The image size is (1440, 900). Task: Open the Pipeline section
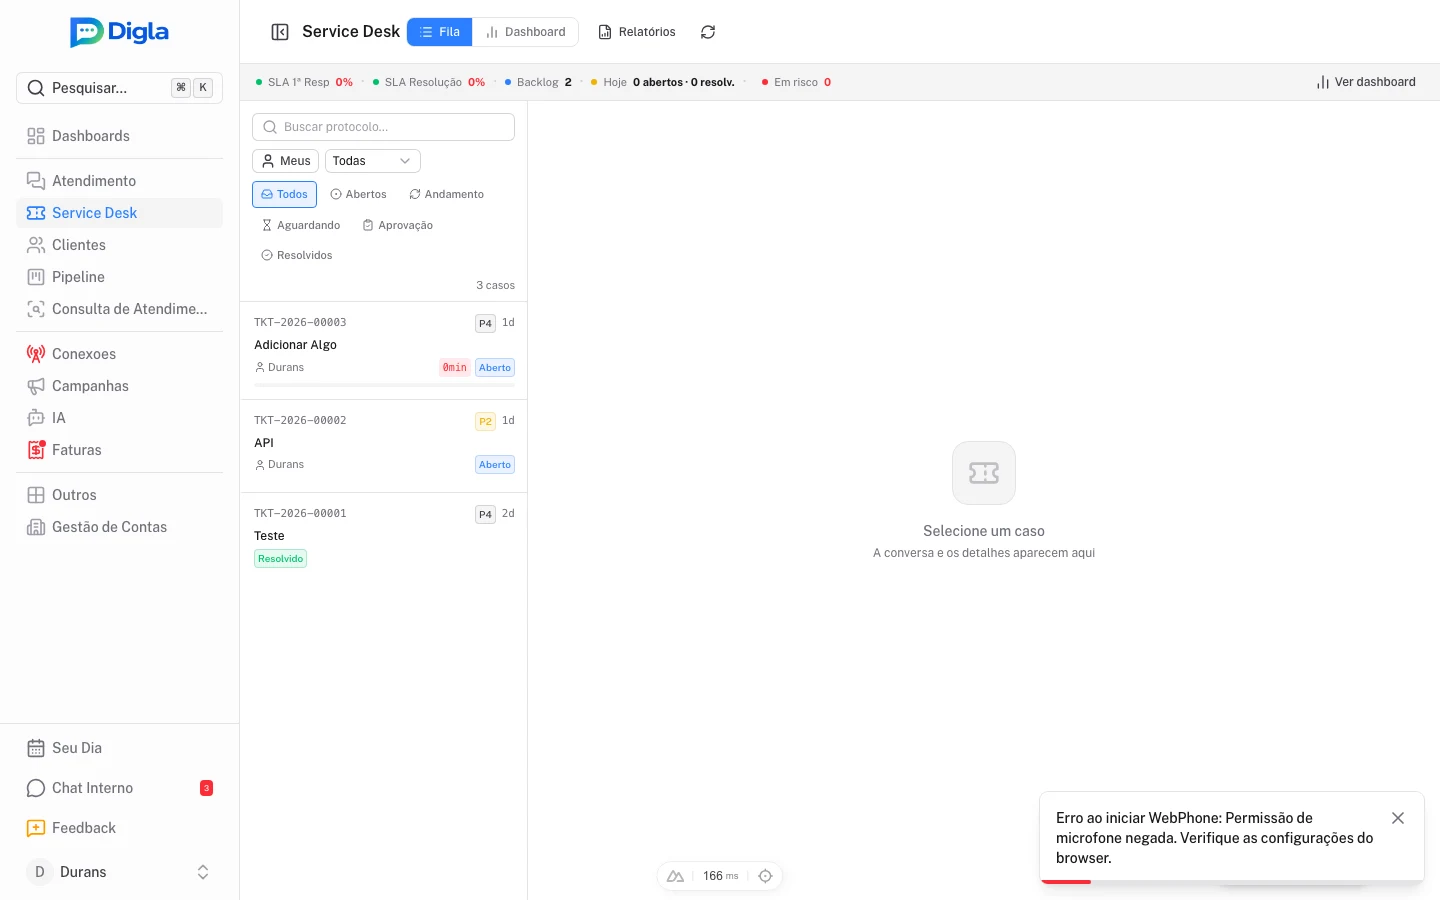[x=120, y=277]
